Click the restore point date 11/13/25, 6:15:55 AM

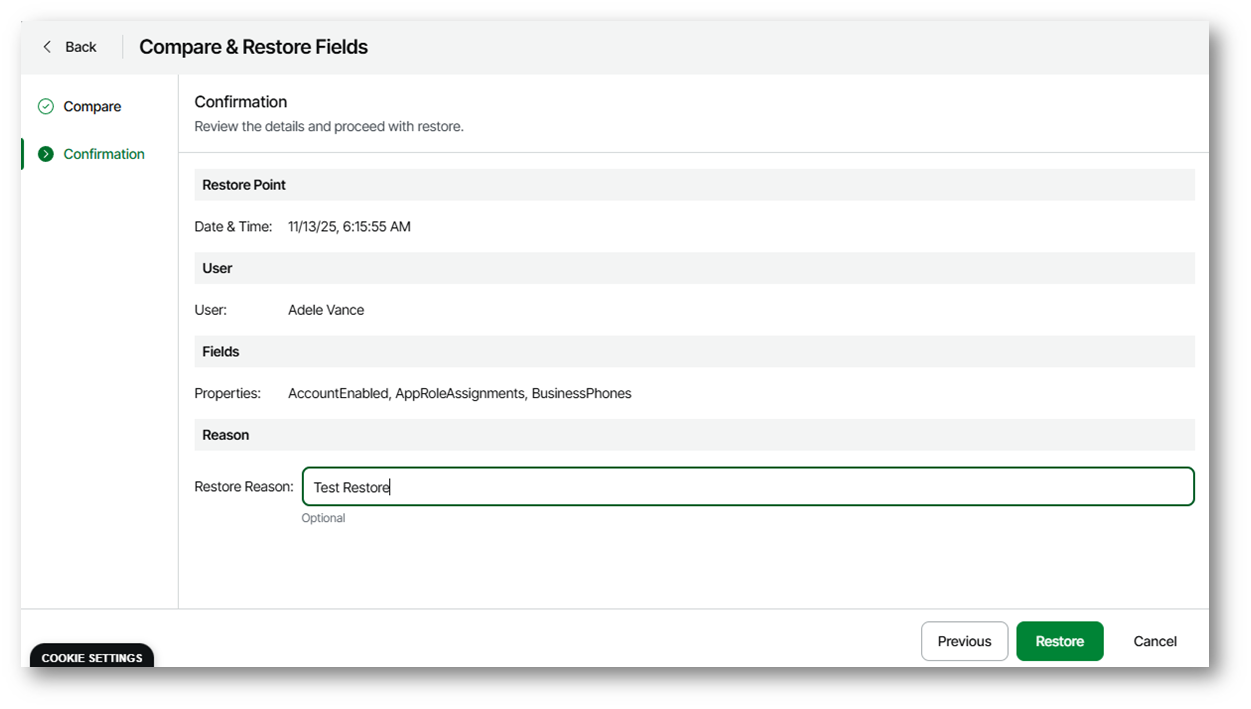point(349,227)
